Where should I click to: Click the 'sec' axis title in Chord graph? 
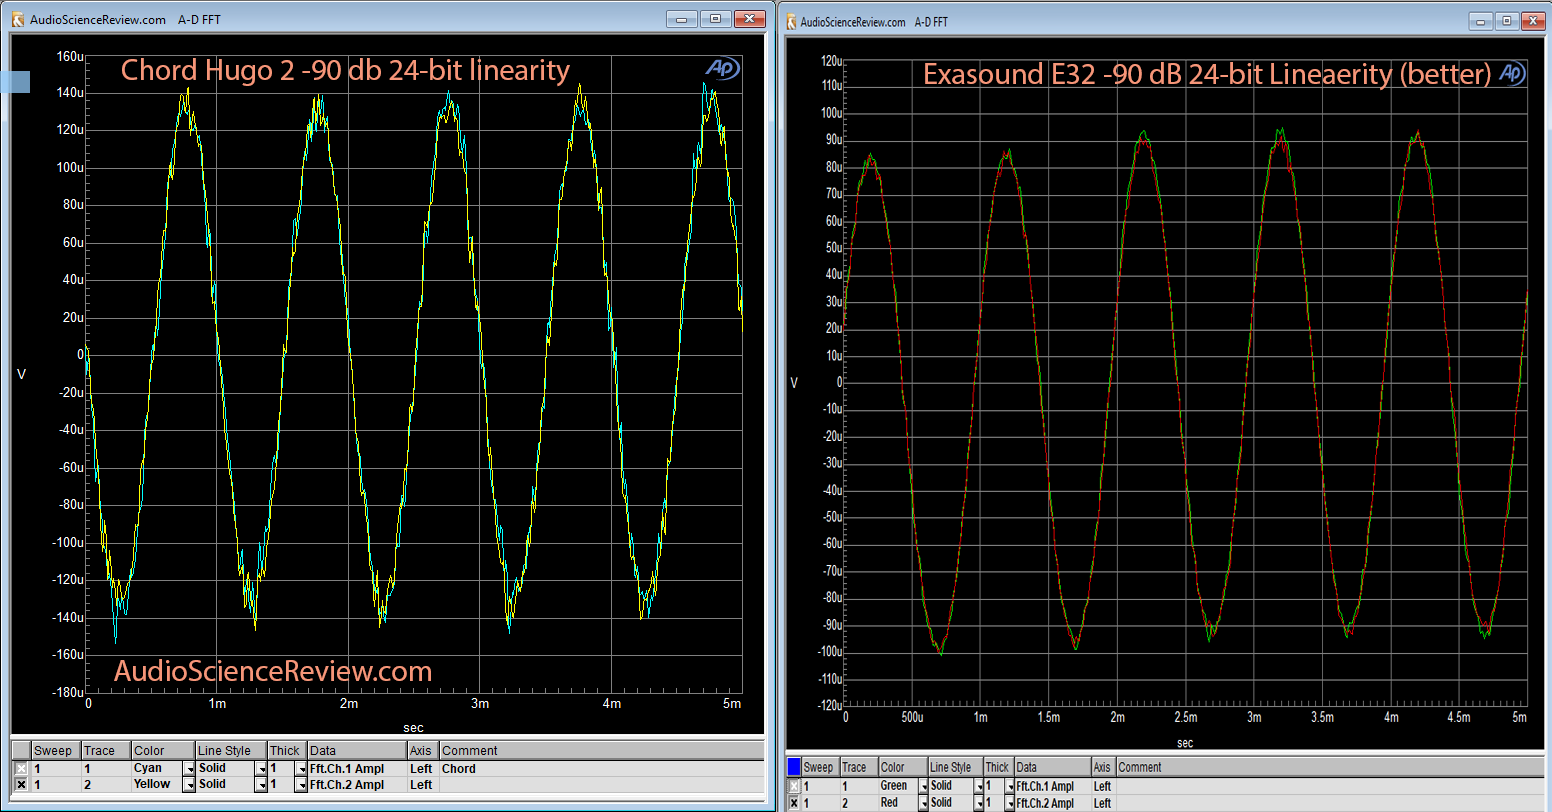tap(412, 729)
